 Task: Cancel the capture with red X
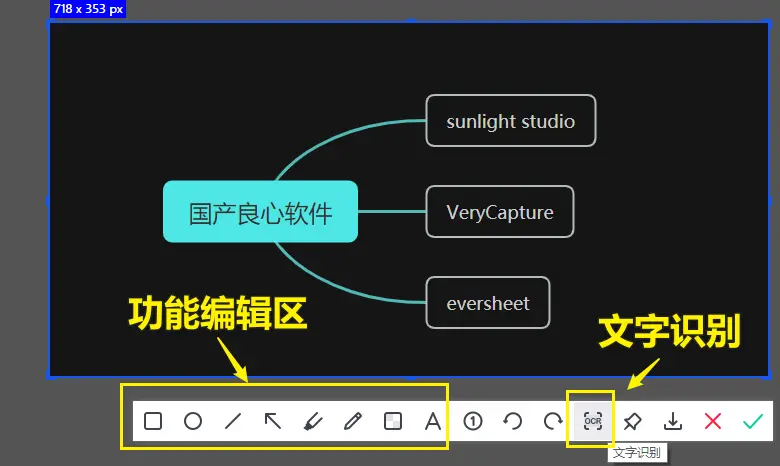click(x=713, y=421)
